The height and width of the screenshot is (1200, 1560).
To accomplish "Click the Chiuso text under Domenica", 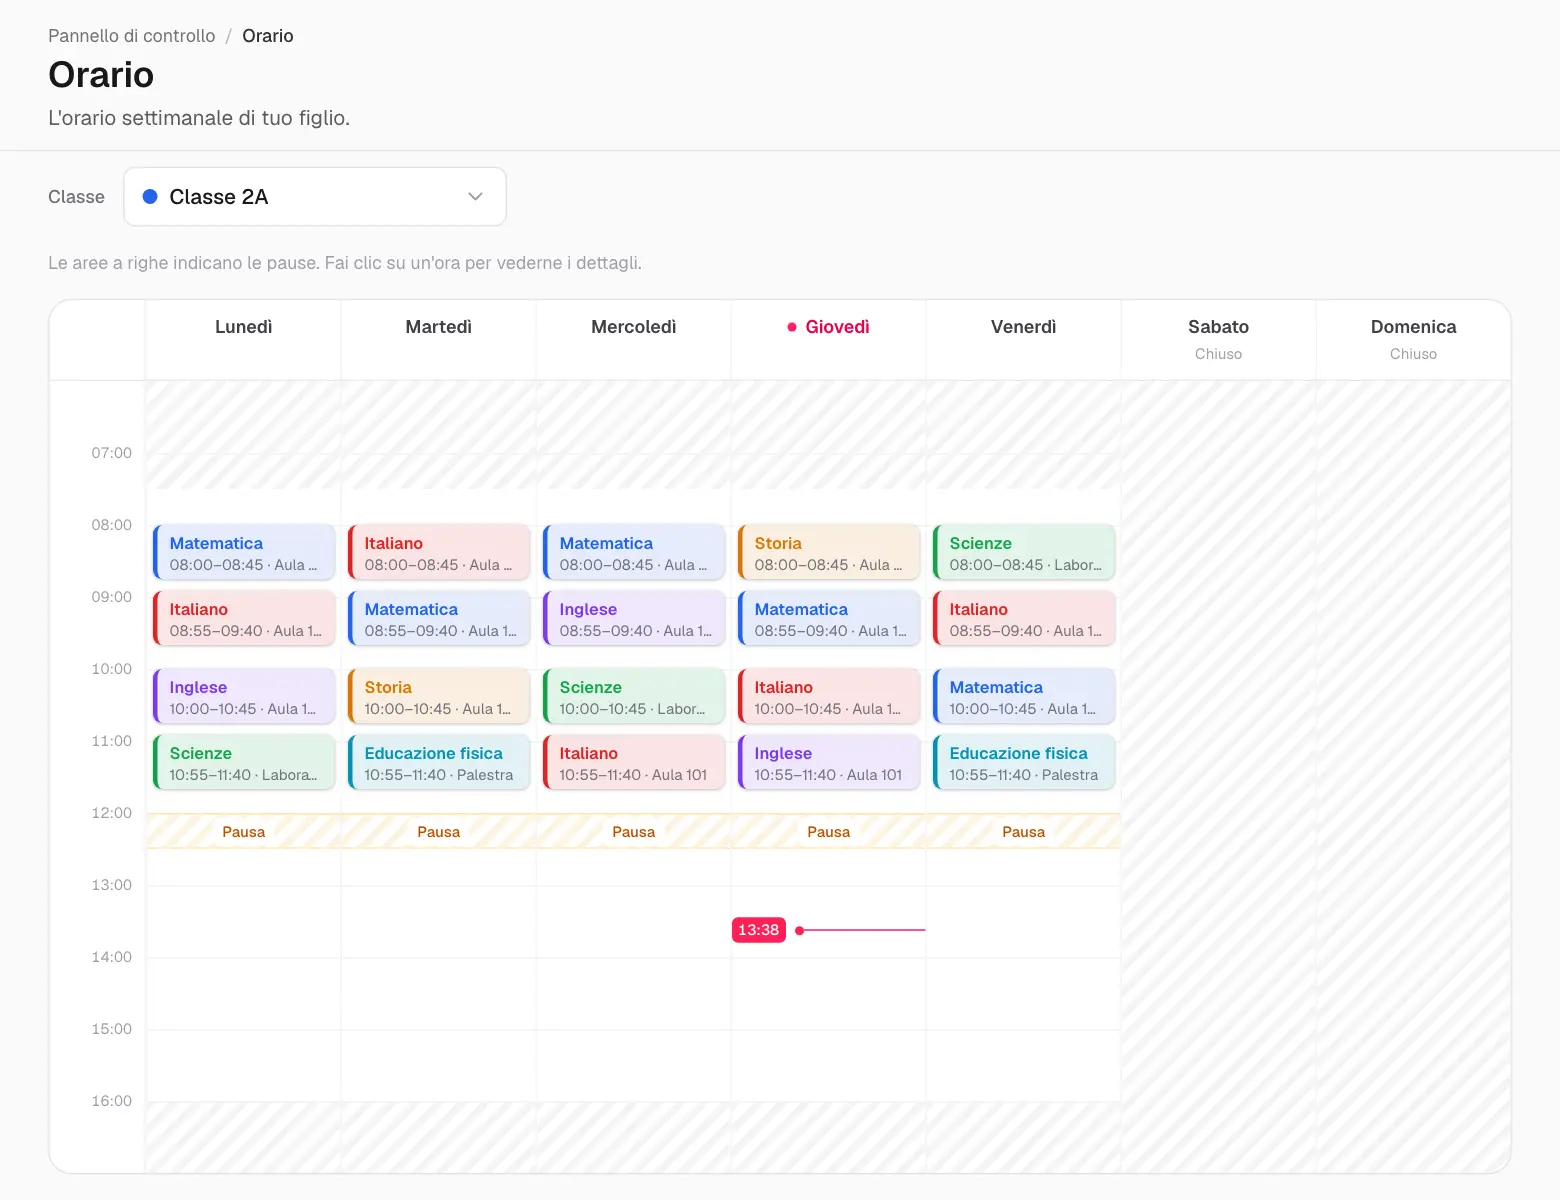I will pyautogui.click(x=1414, y=354).
